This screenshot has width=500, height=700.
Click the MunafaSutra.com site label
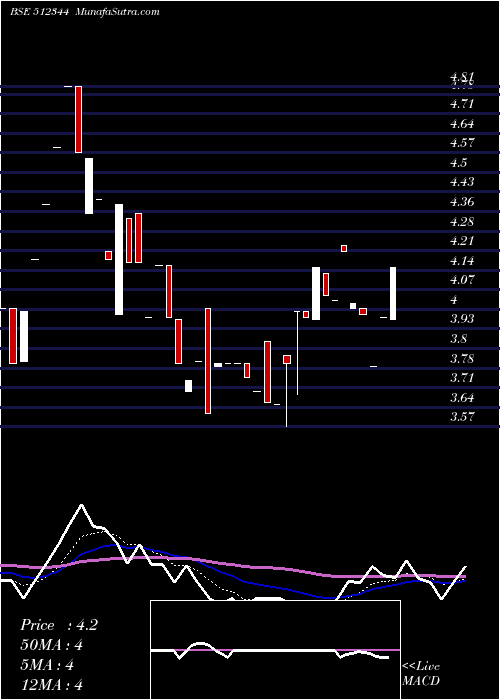pos(118,12)
